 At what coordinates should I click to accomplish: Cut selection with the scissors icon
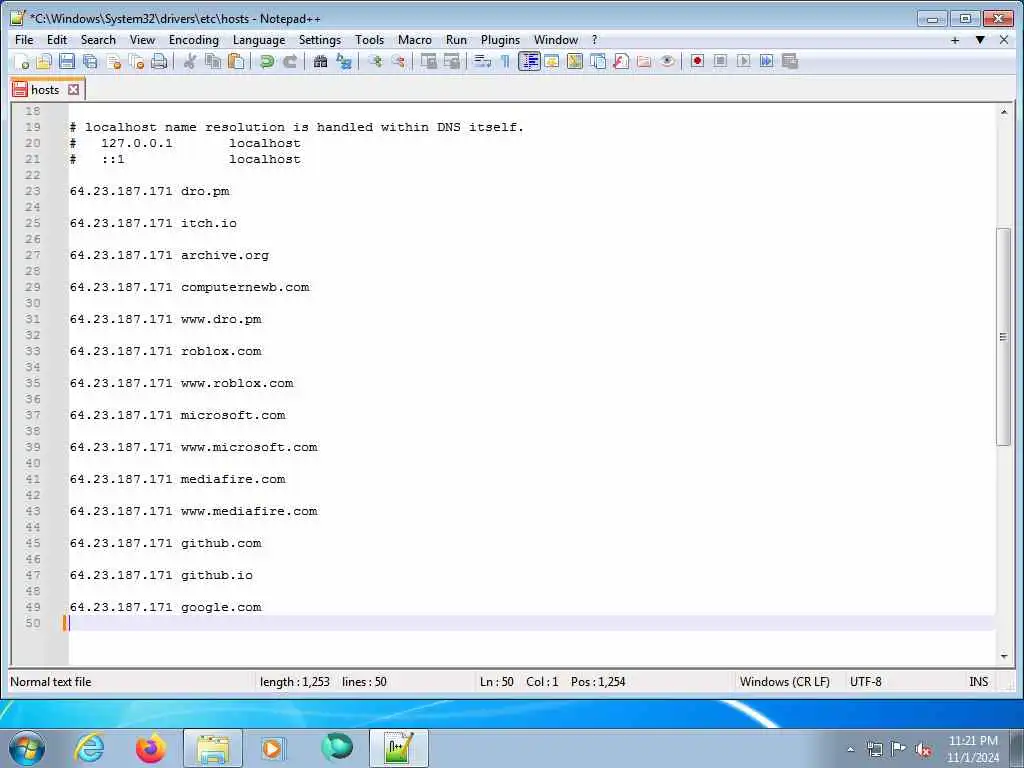tap(190, 61)
